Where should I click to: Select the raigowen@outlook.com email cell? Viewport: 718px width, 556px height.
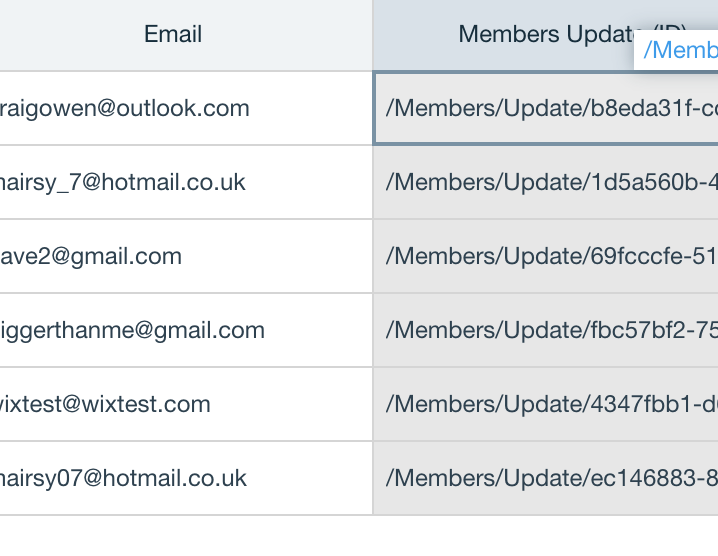coord(186,109)
